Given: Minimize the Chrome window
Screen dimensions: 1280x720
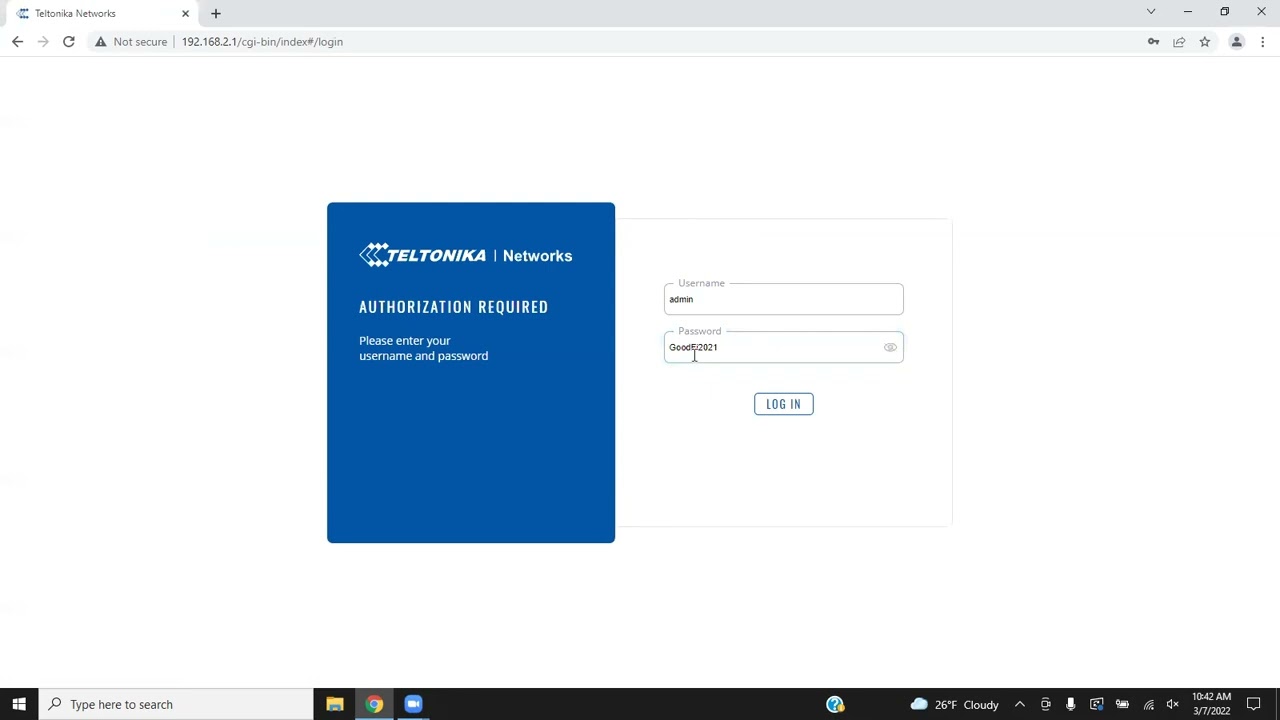Looking at the screenshot, I should coord(1188,12).
